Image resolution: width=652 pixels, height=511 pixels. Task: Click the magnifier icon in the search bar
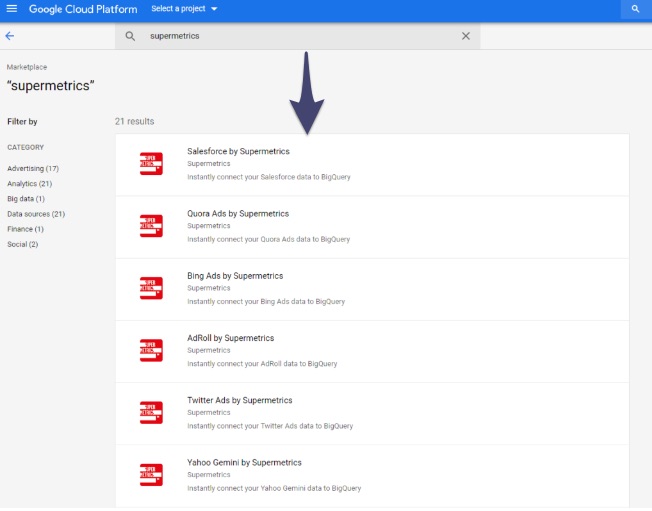(130, 36)
